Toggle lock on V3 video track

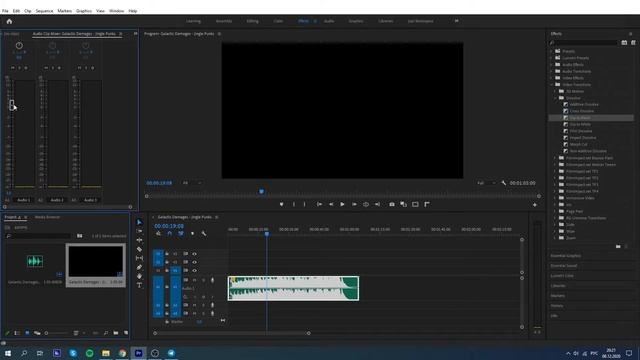[x=167, y=254]
